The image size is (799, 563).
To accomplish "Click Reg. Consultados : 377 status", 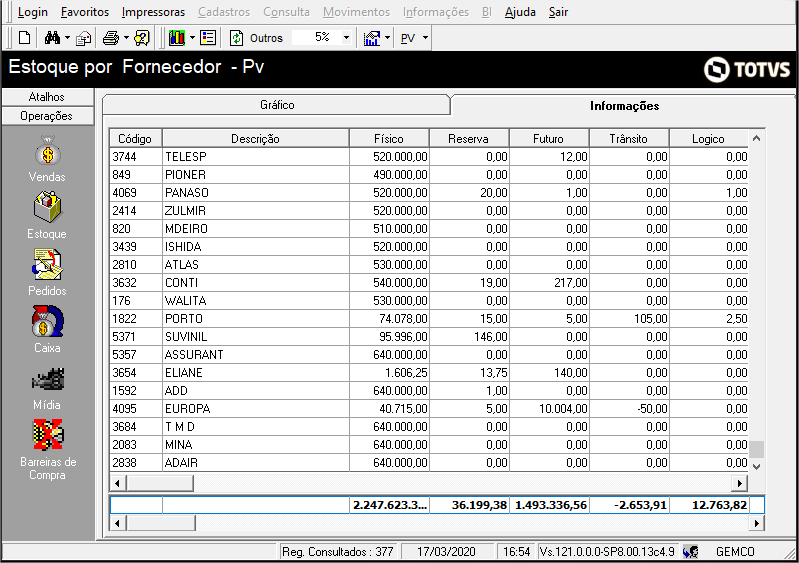I will (x=338, y=552).
